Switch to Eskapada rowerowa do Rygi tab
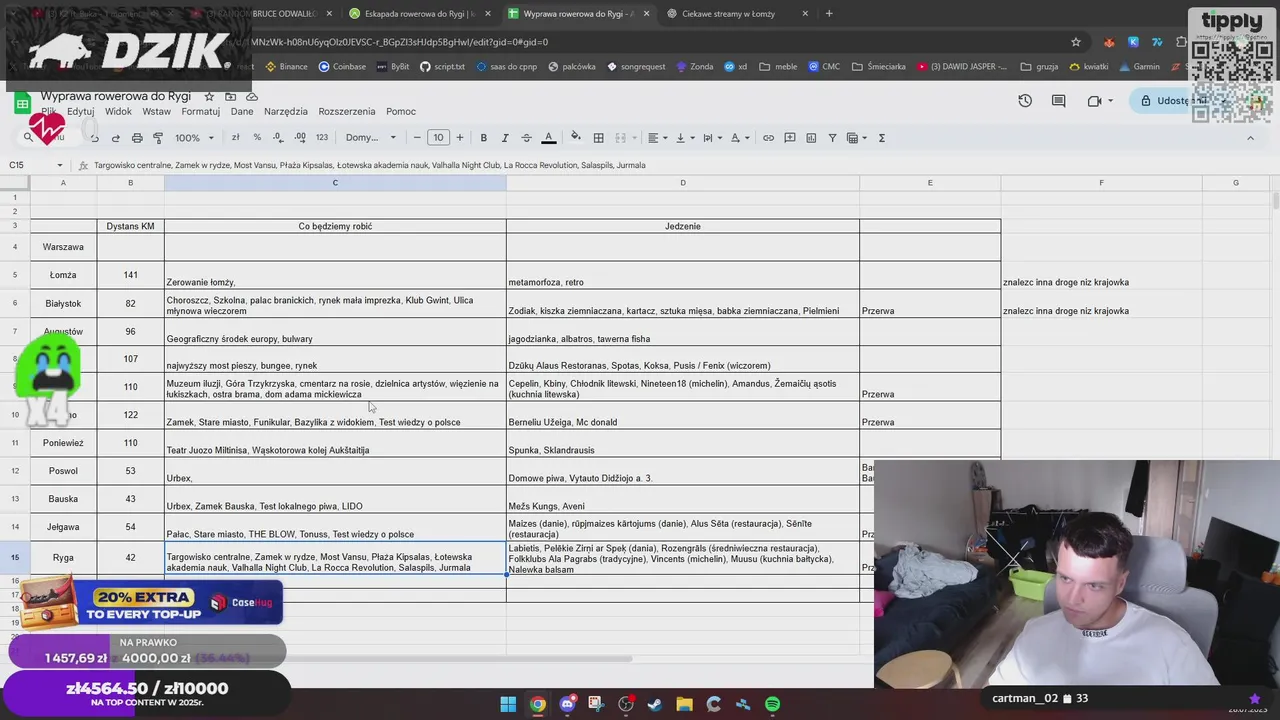The image size is (1280, 720). 420,14
